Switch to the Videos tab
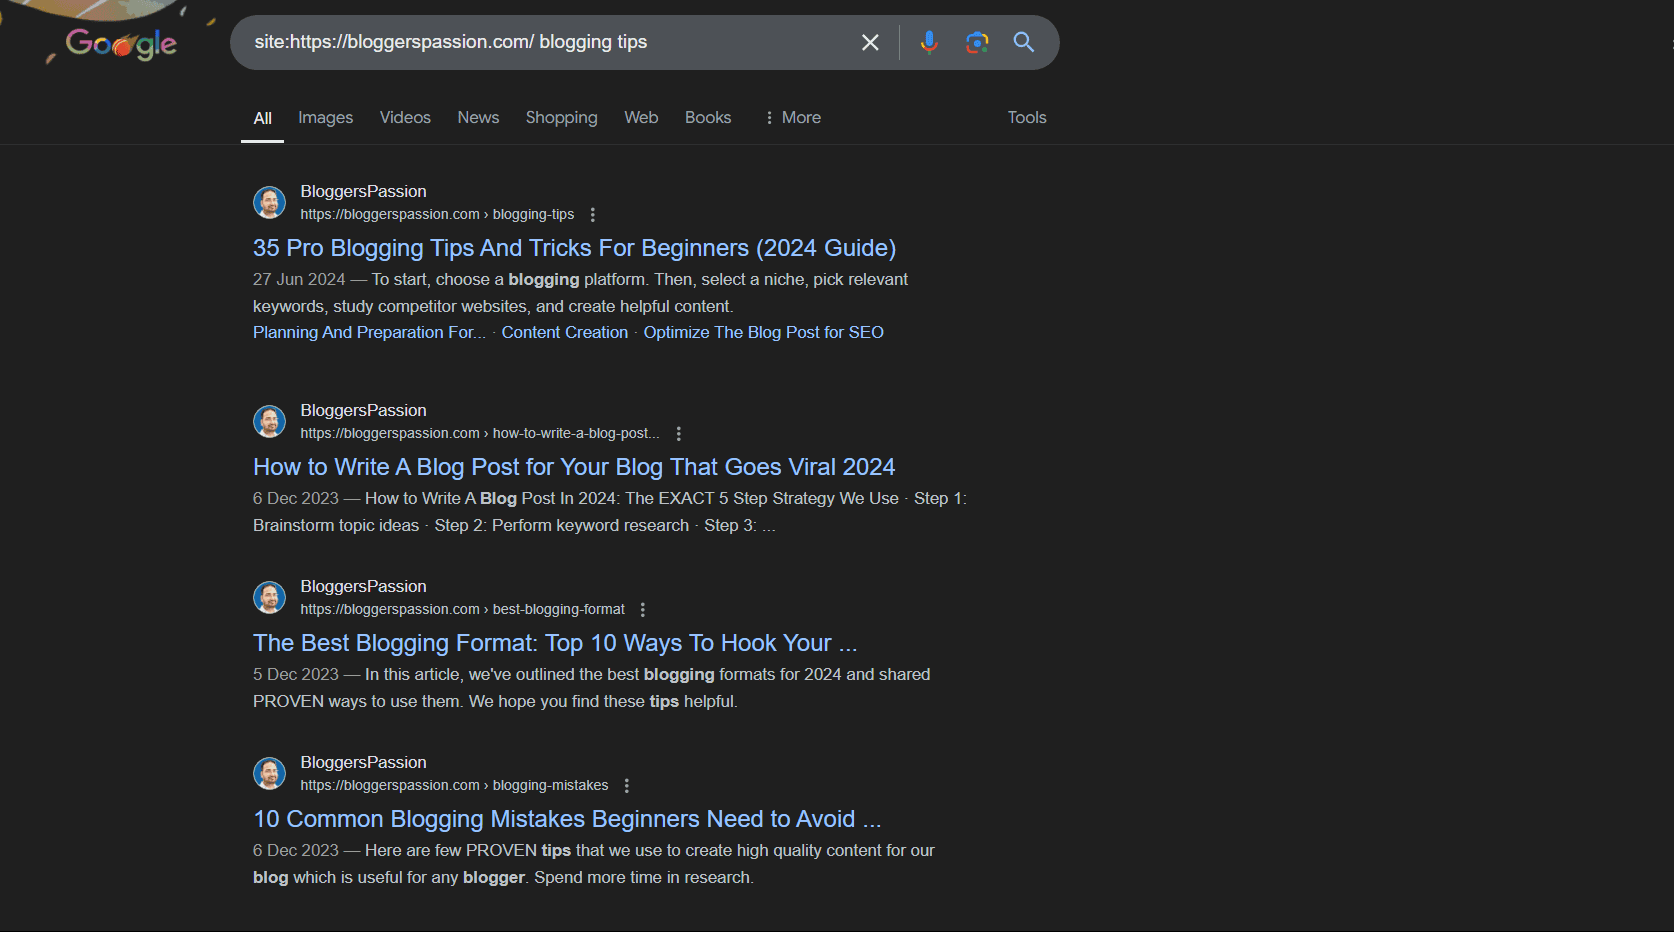This screenshot has height=932, width=1674. 404,117
